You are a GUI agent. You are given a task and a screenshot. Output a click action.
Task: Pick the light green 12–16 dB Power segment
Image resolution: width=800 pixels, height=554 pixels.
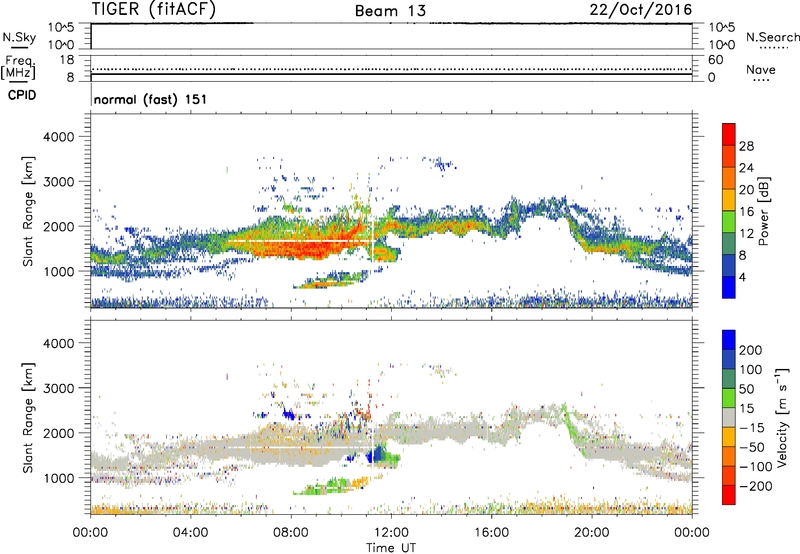[729, 222]
